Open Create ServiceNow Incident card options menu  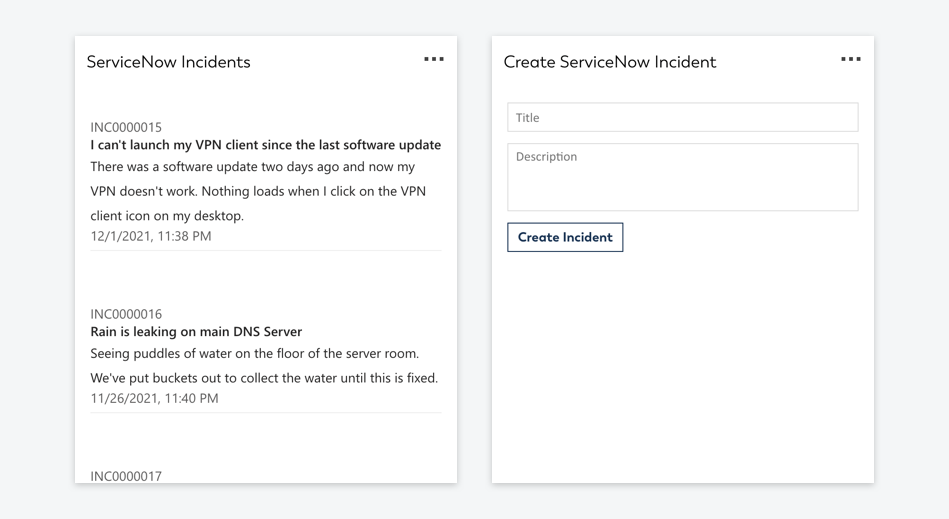pyautogui.click(x=850, y=59)
